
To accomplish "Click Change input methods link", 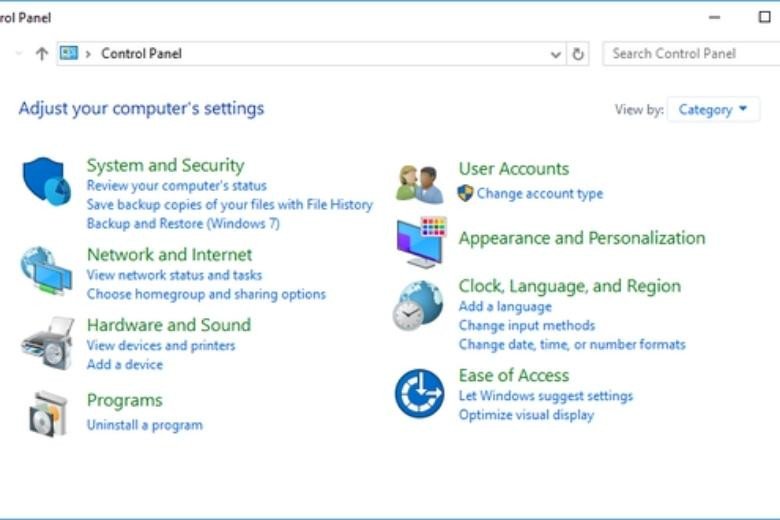I will coord(527,325).
